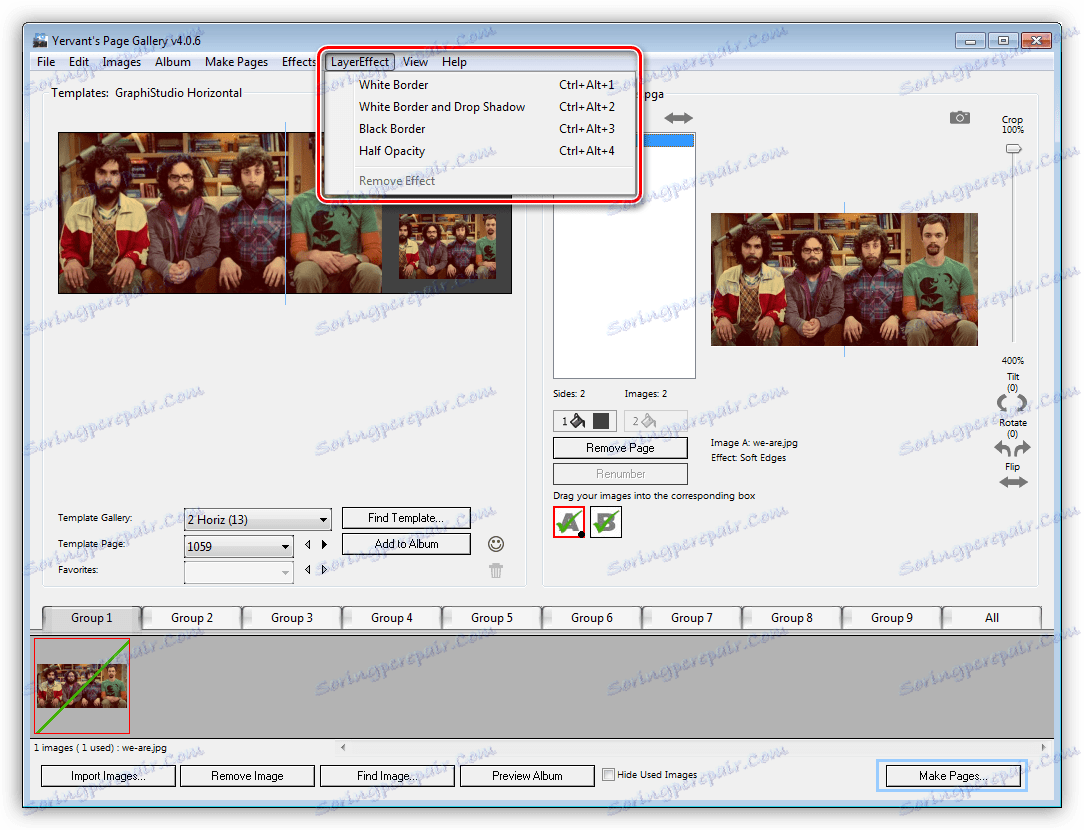The width and height of the screenshot is (1084, 830).
Task: Click the Crop slider handle
Action: point(1013,149)
